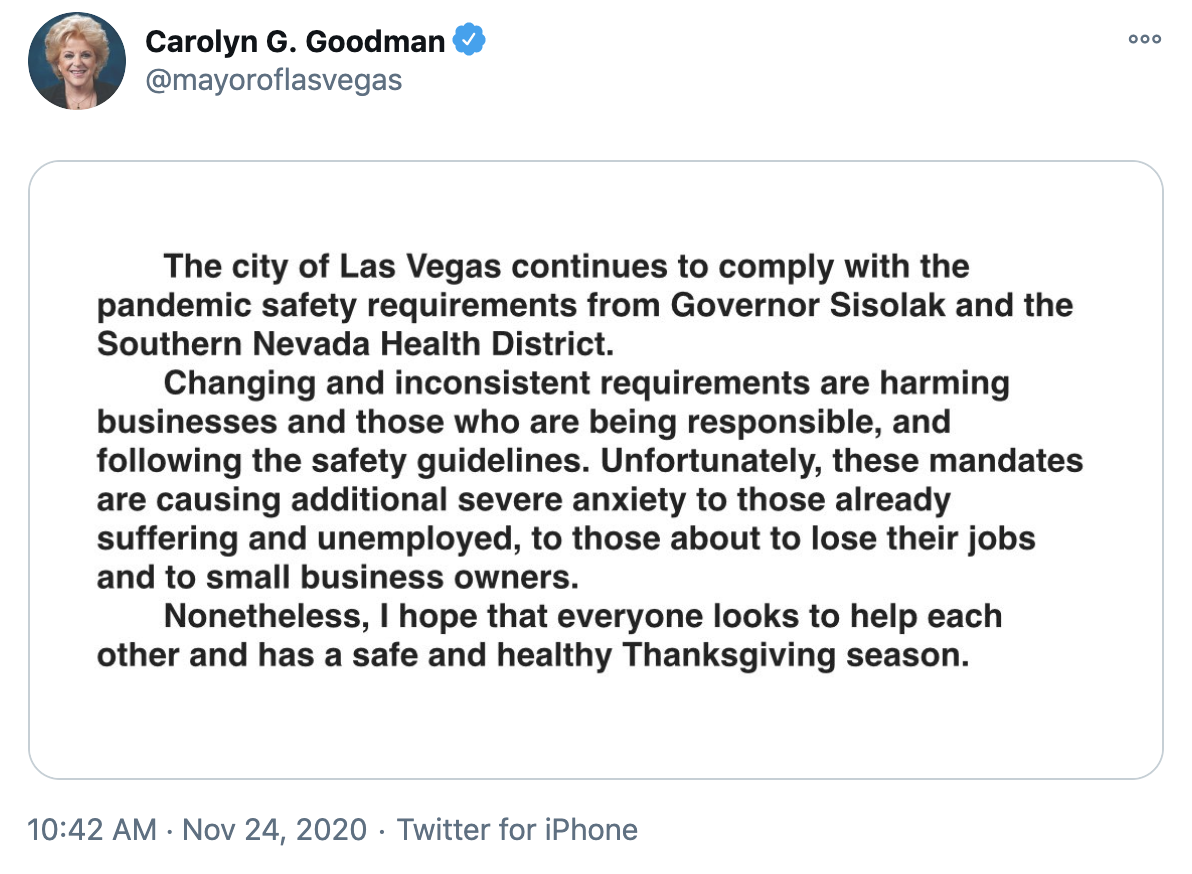Click the Carolyn G. Goodman display name
The width and height of the screenshot is (1192, 874).
[295, 41]
